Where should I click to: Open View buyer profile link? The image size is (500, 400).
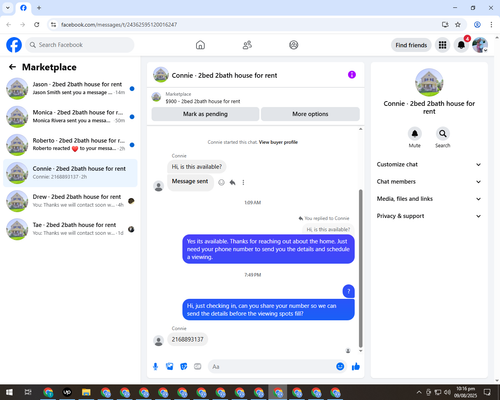278,142
